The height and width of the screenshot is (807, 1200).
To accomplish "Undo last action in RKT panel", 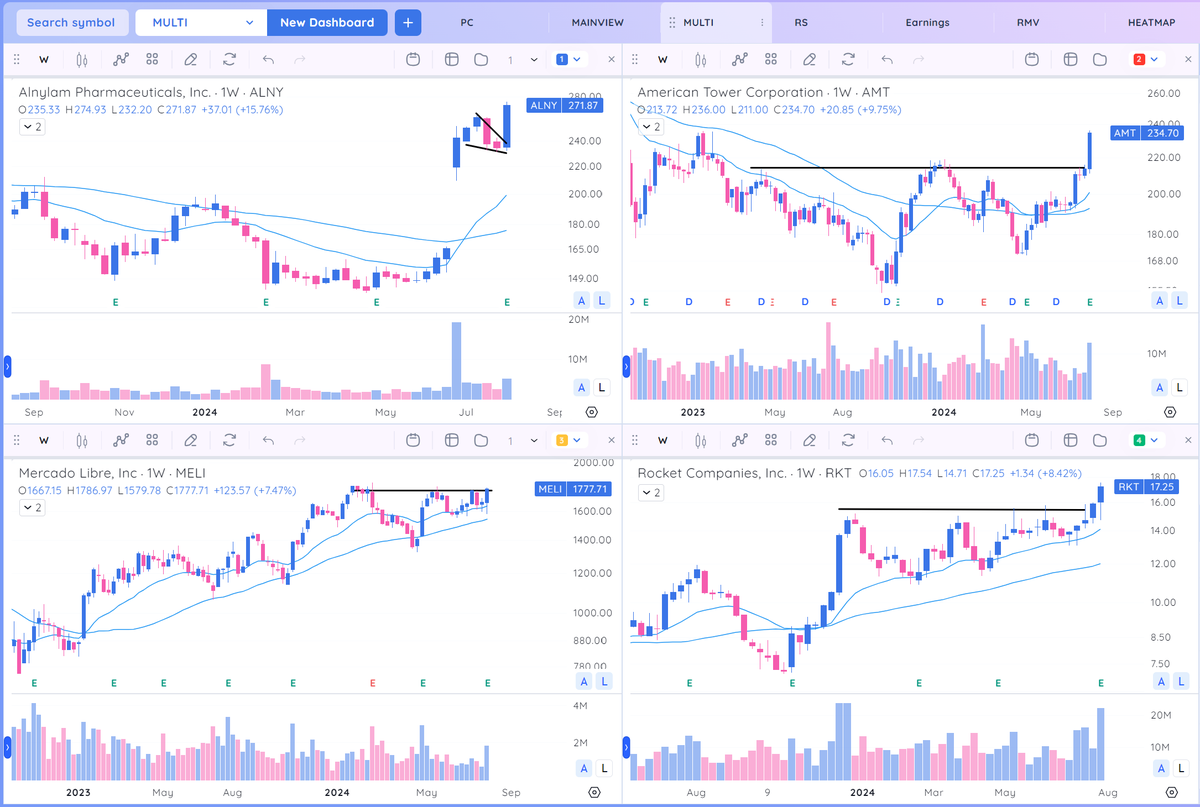I will pos(887,439).
